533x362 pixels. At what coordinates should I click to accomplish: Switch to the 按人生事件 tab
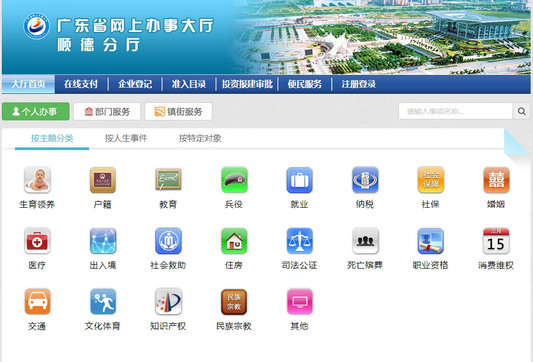click(x=126, y=138)
